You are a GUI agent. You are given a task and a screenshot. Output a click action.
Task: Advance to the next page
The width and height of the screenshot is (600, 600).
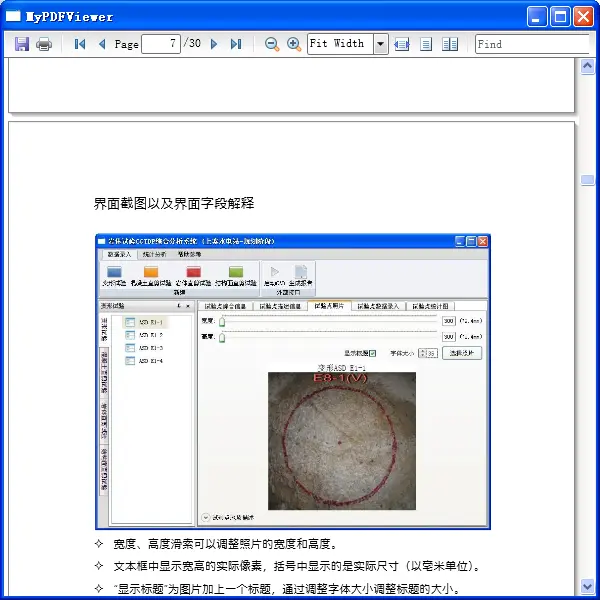click(214, 44)
